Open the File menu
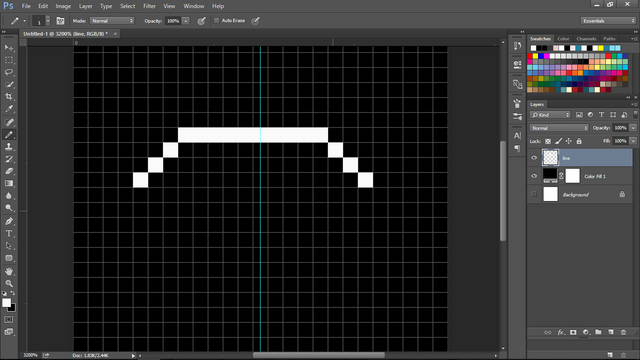The height and width of the screenshot is (360, 640). pyautogui.click(x=26, y=6)
